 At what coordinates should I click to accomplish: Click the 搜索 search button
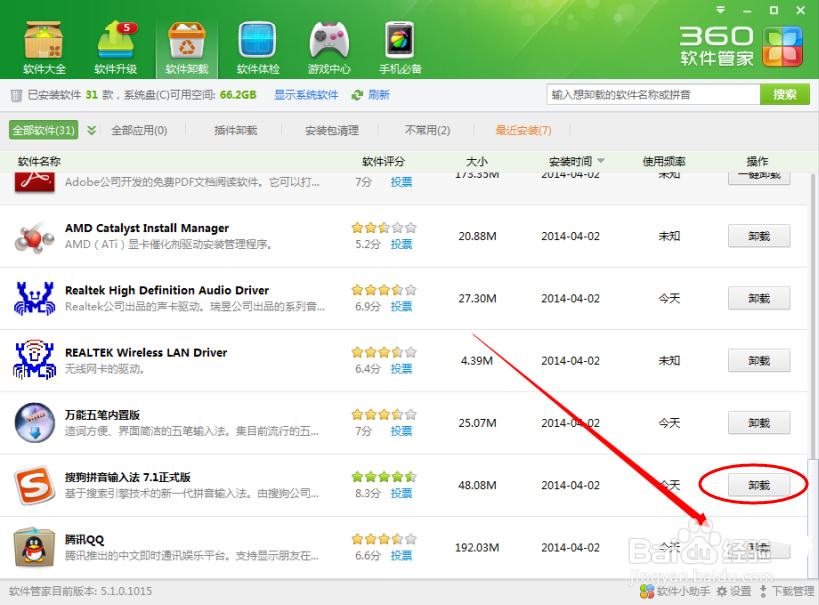pyautogui.click(x=785, y=95)
